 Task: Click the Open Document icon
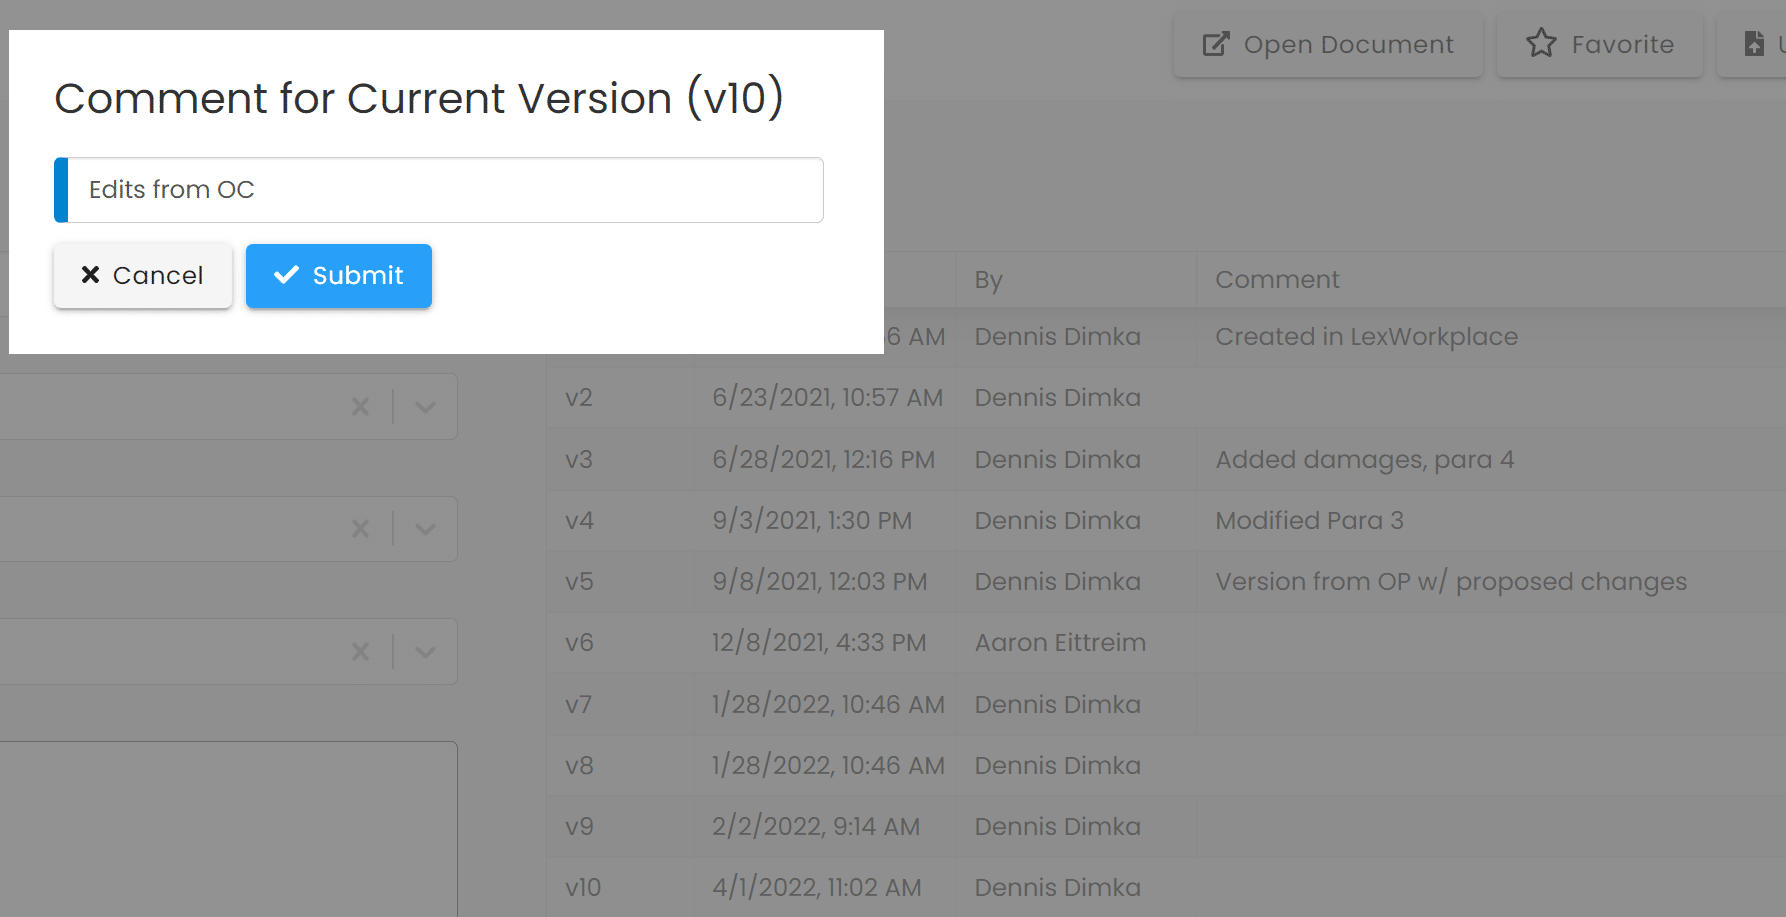pyautogui.click(x=1215, y=44)
